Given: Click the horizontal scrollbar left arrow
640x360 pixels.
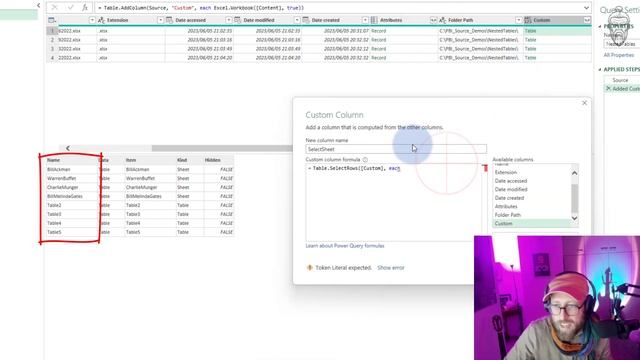Looking at the screenshot, I should click(x=68, y=148).
